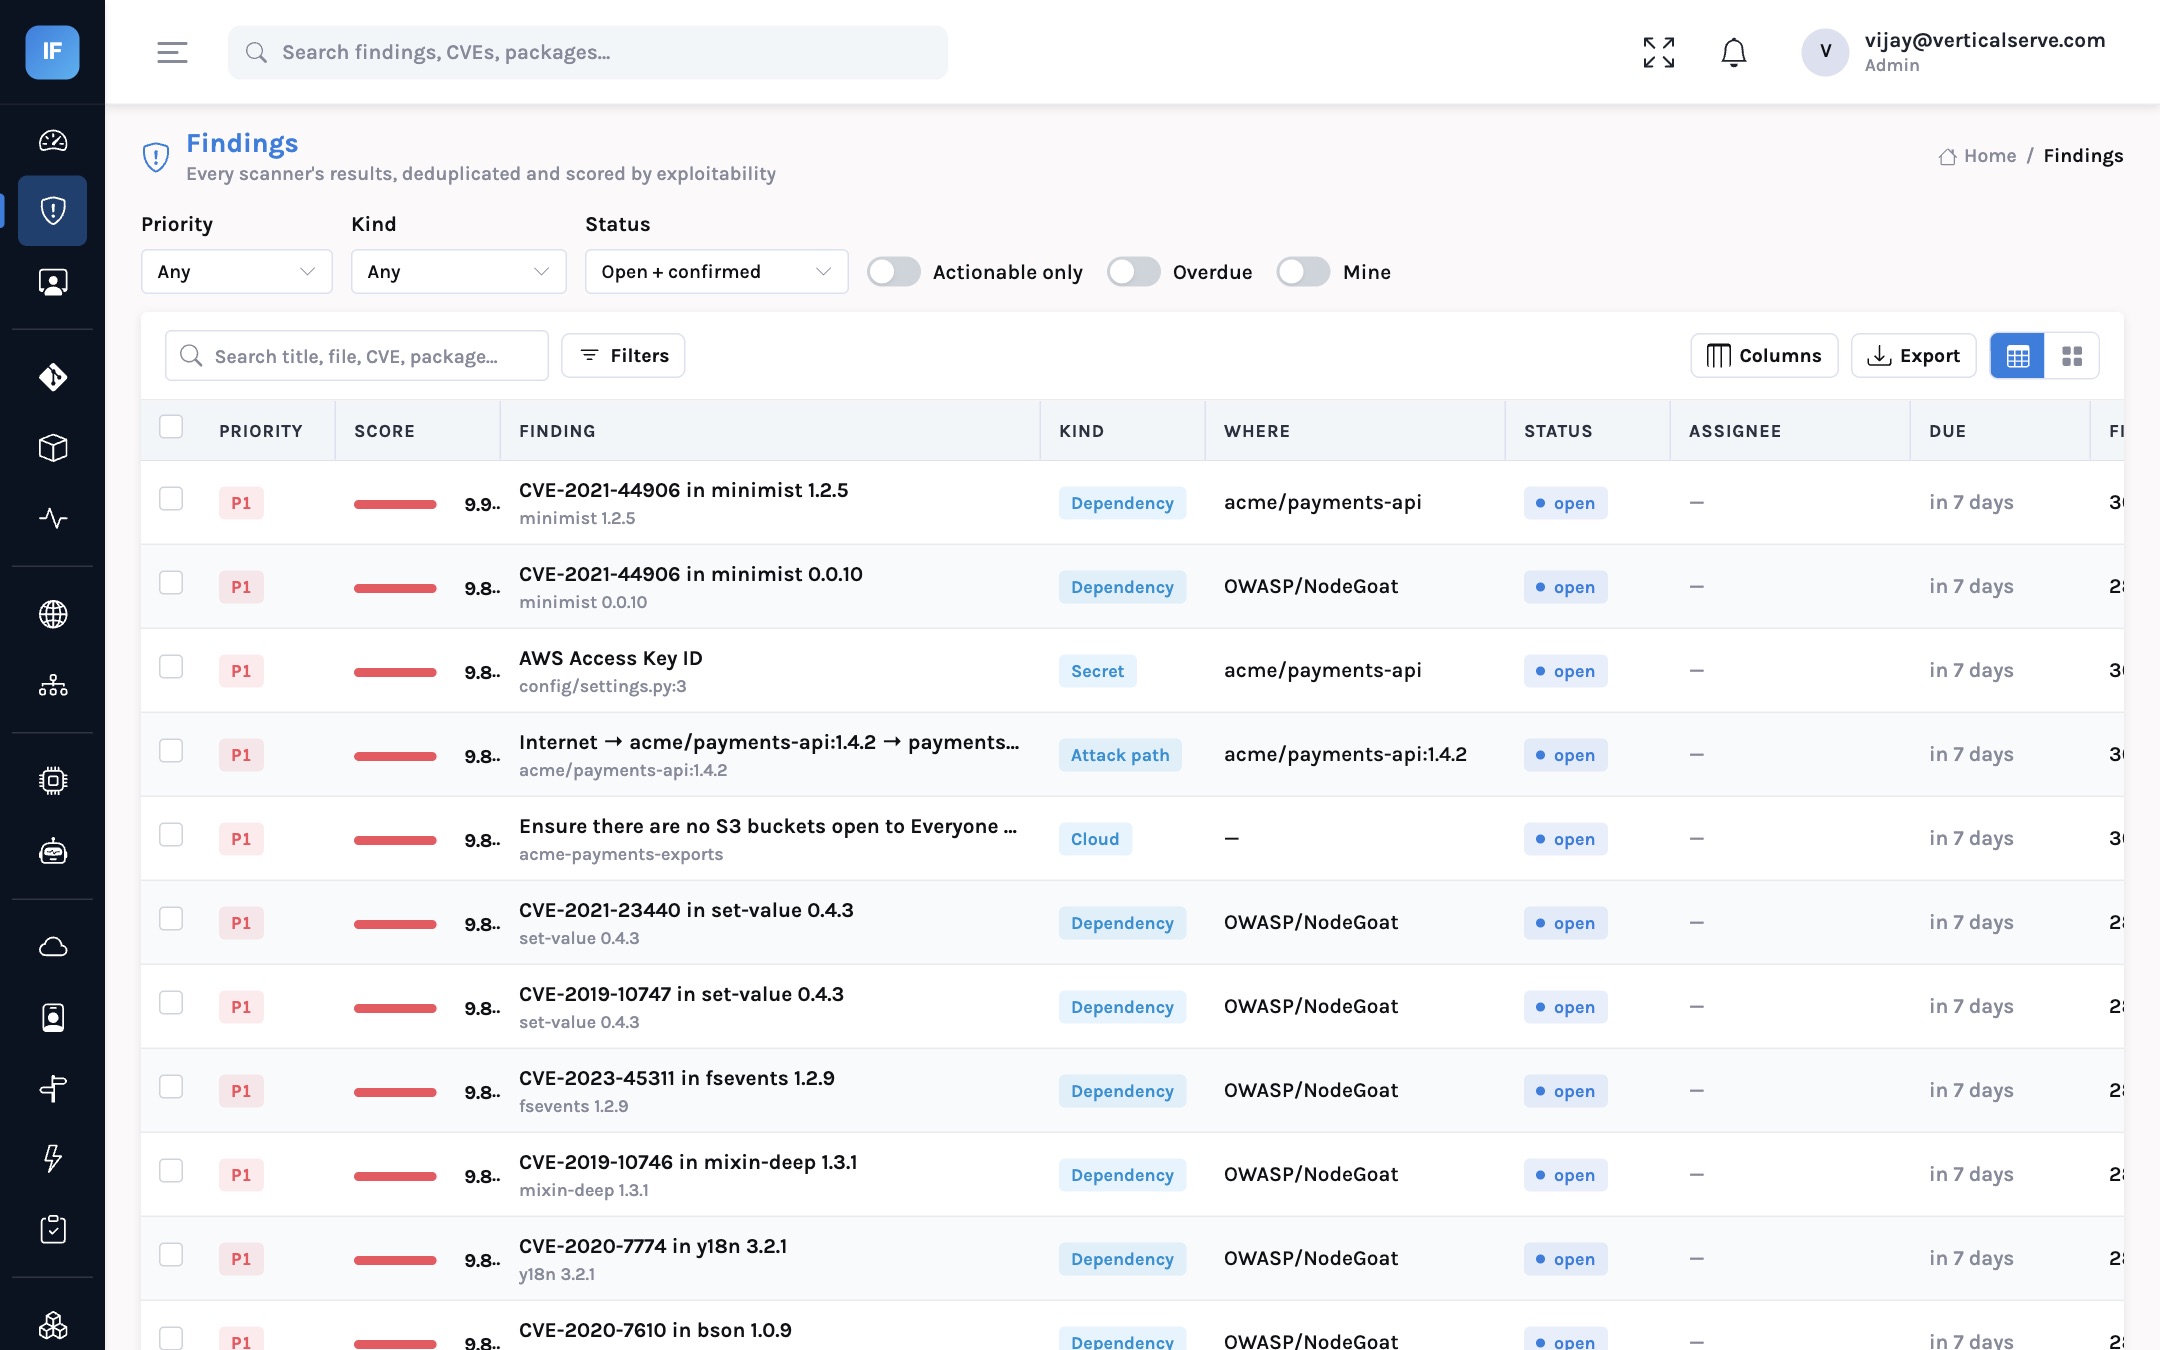
Task: Open the chip processor sidebar icon
Action: pyautogui.click(x=53, y=780)
